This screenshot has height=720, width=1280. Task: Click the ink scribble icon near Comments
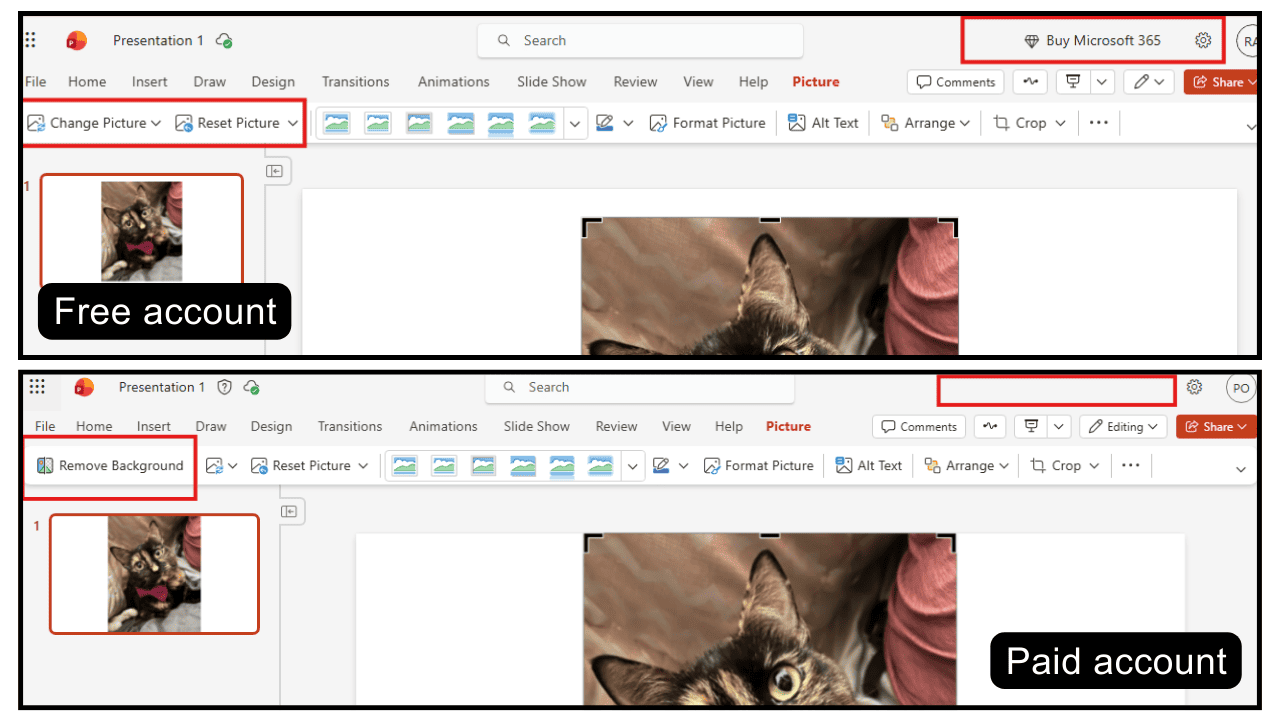[1030, 81]
